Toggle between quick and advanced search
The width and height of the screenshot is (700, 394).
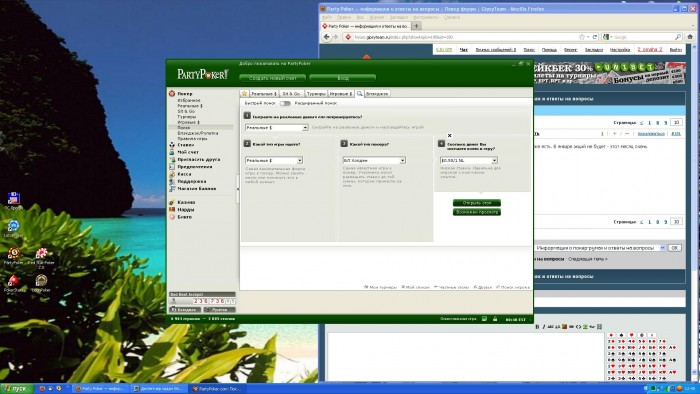[285, 103]
